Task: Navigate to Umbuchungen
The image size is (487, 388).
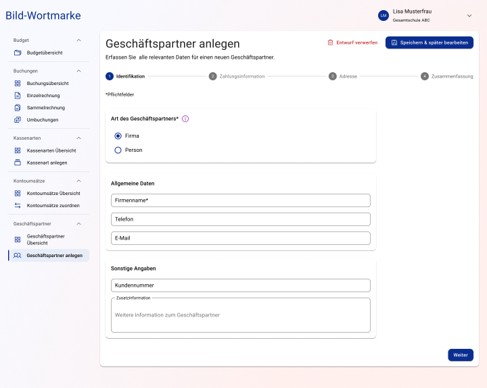Action: [x=42, y=120]
